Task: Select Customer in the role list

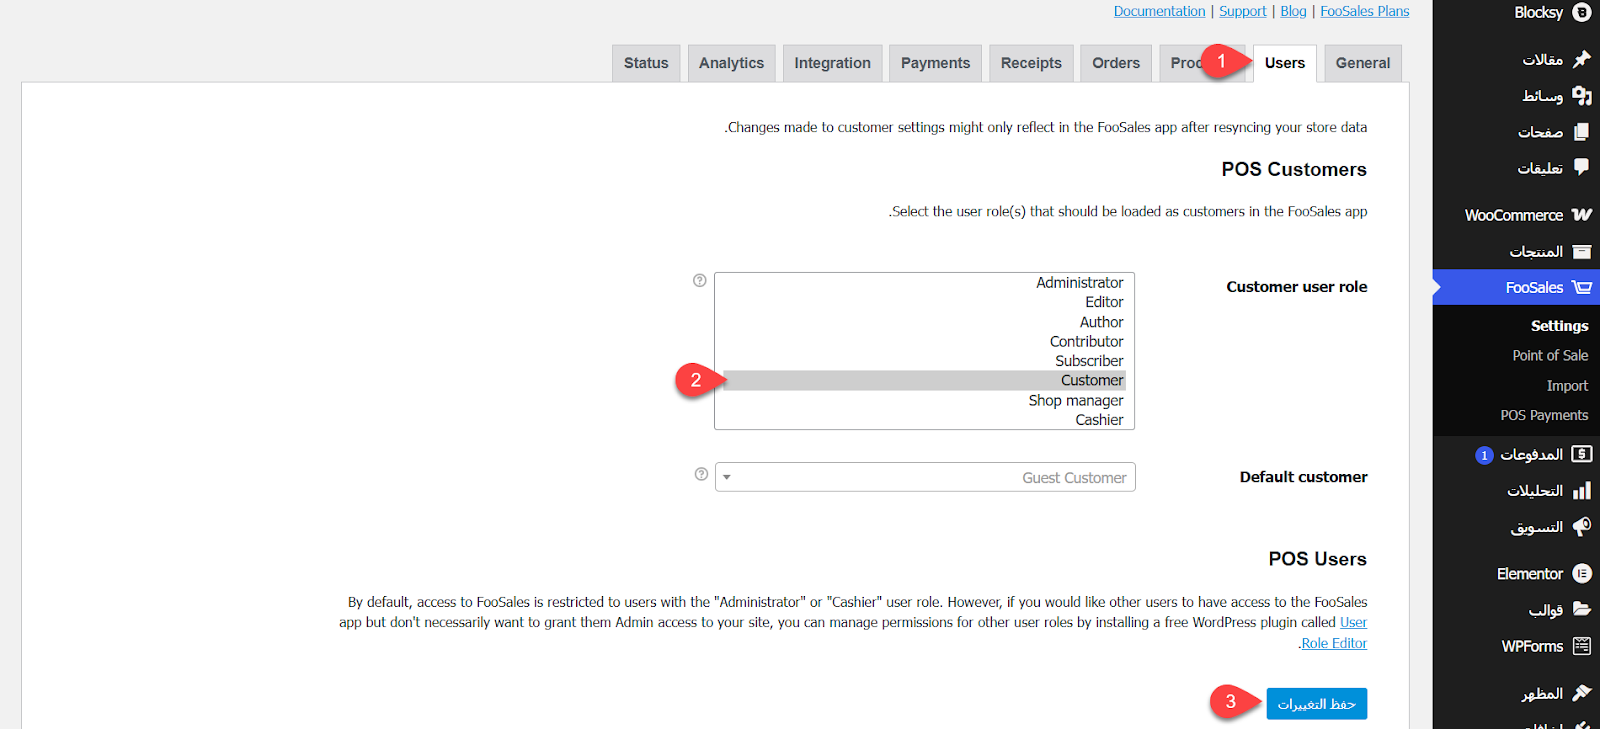Action: (925, 380)
